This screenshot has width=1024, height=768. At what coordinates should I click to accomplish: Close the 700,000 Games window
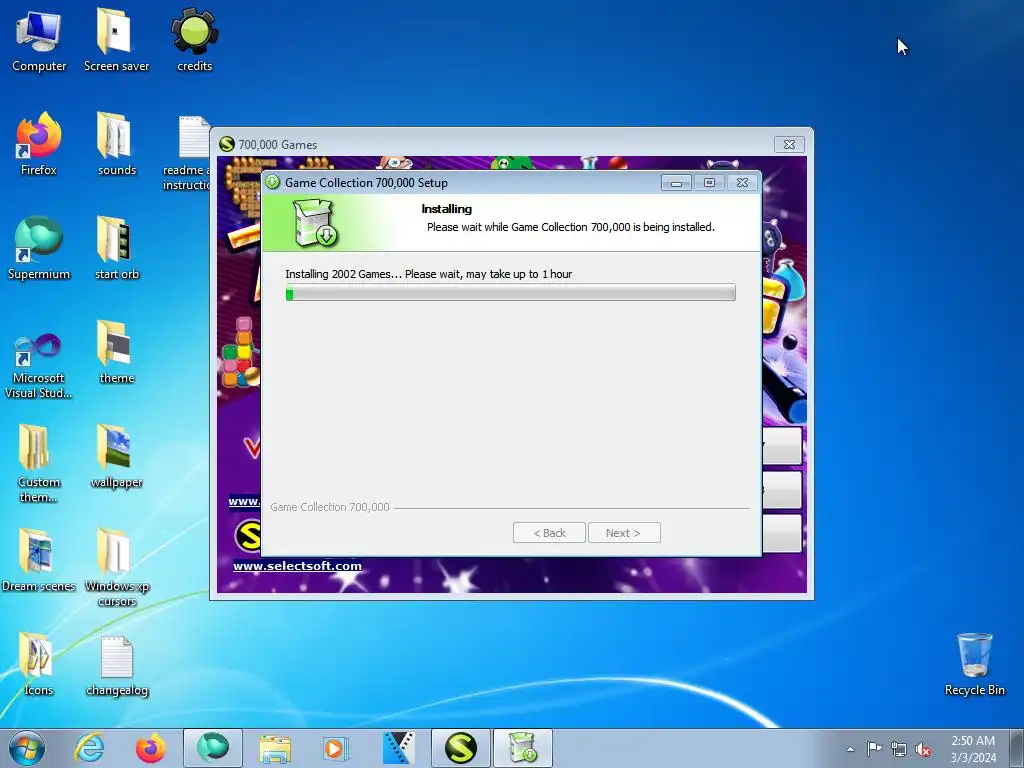tap(789, 144)
